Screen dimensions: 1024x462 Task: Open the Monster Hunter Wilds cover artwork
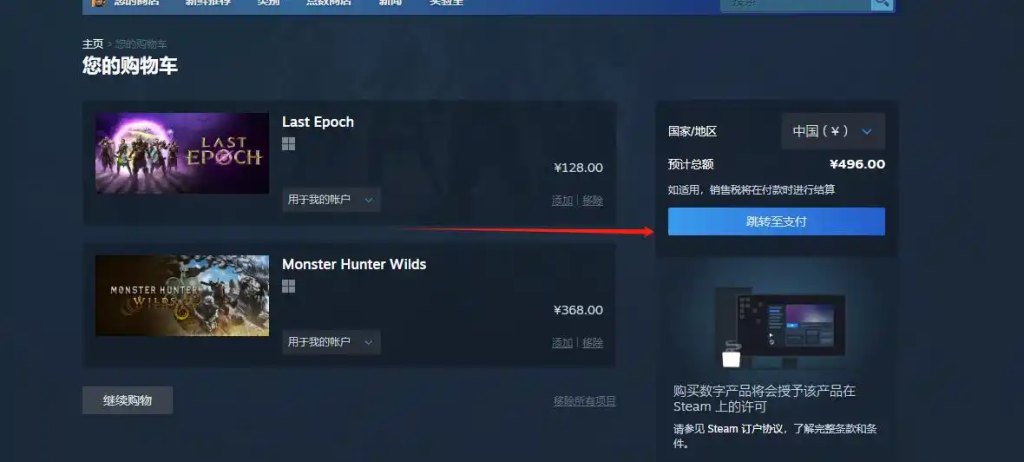[182, 295]
